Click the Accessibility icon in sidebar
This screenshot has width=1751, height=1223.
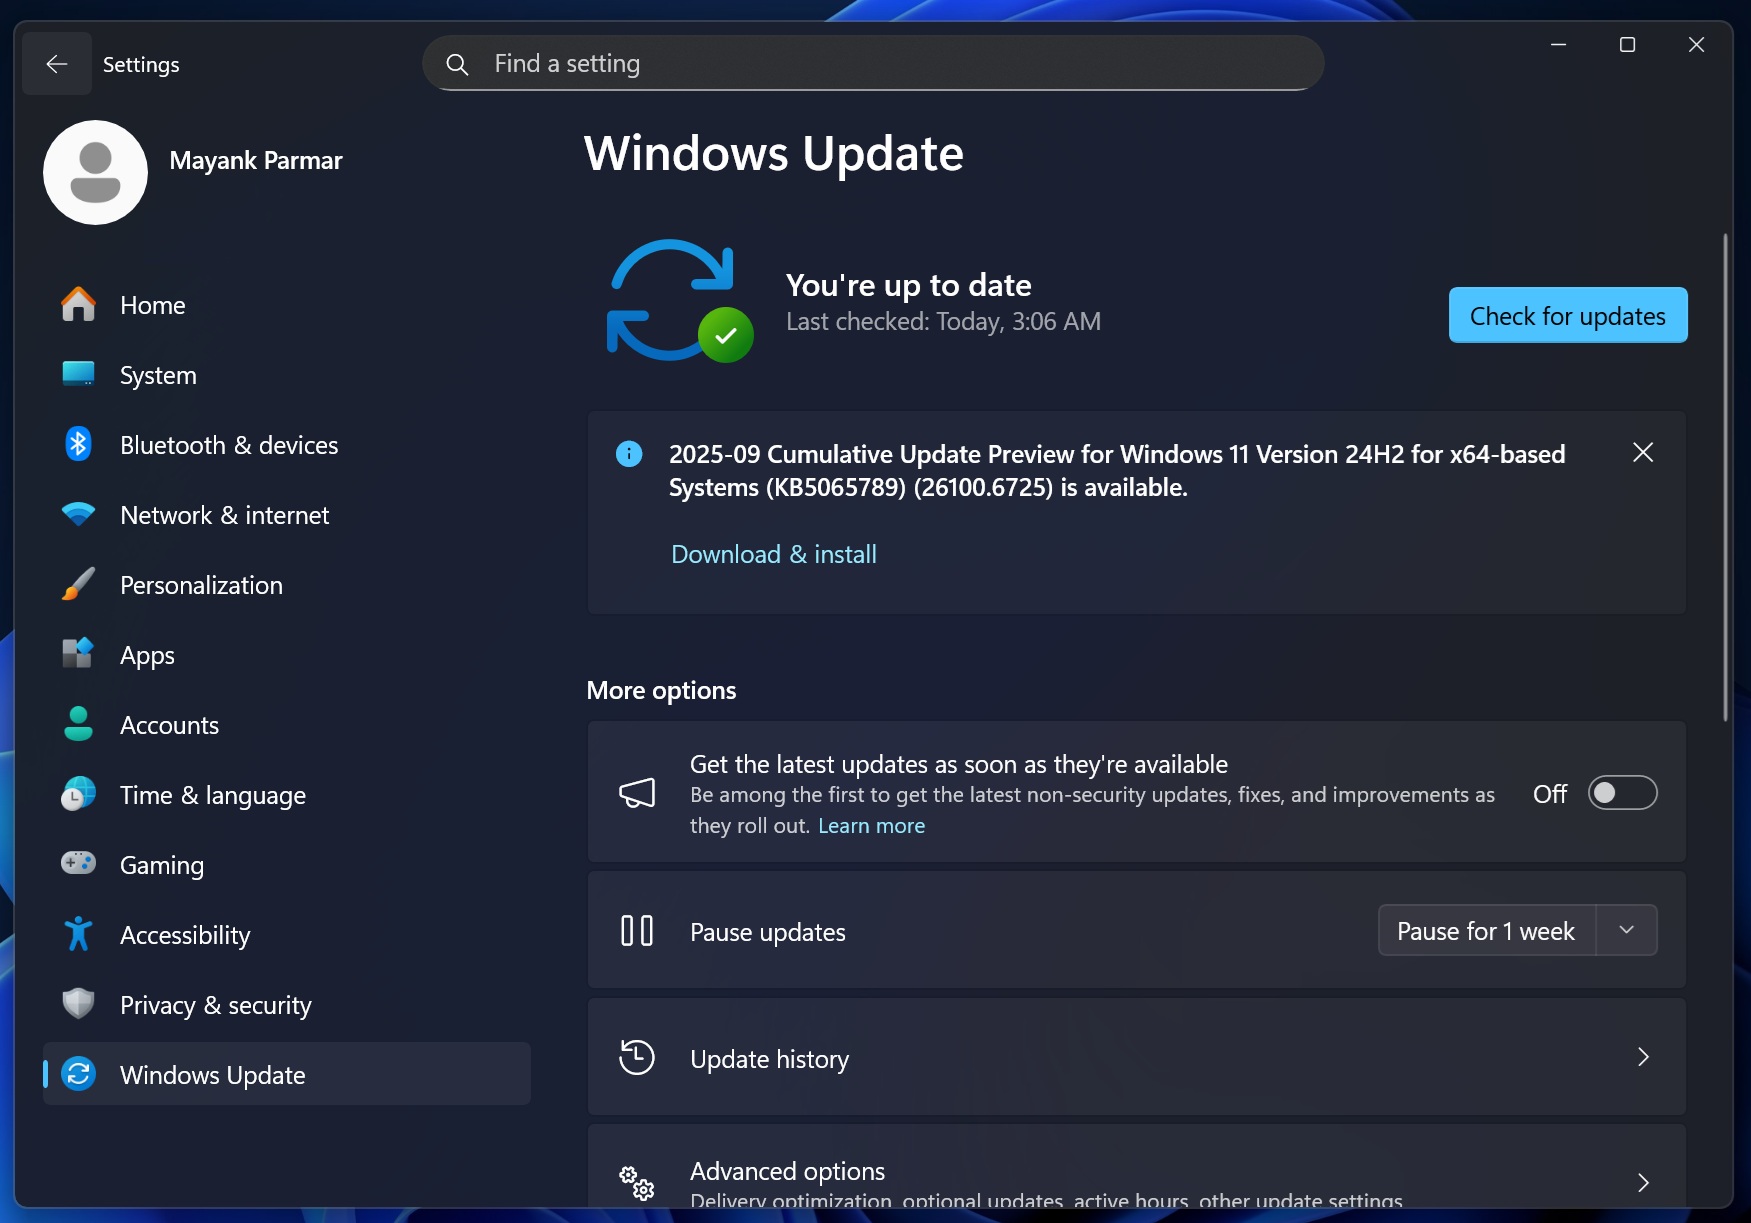[x=78, y=934]
